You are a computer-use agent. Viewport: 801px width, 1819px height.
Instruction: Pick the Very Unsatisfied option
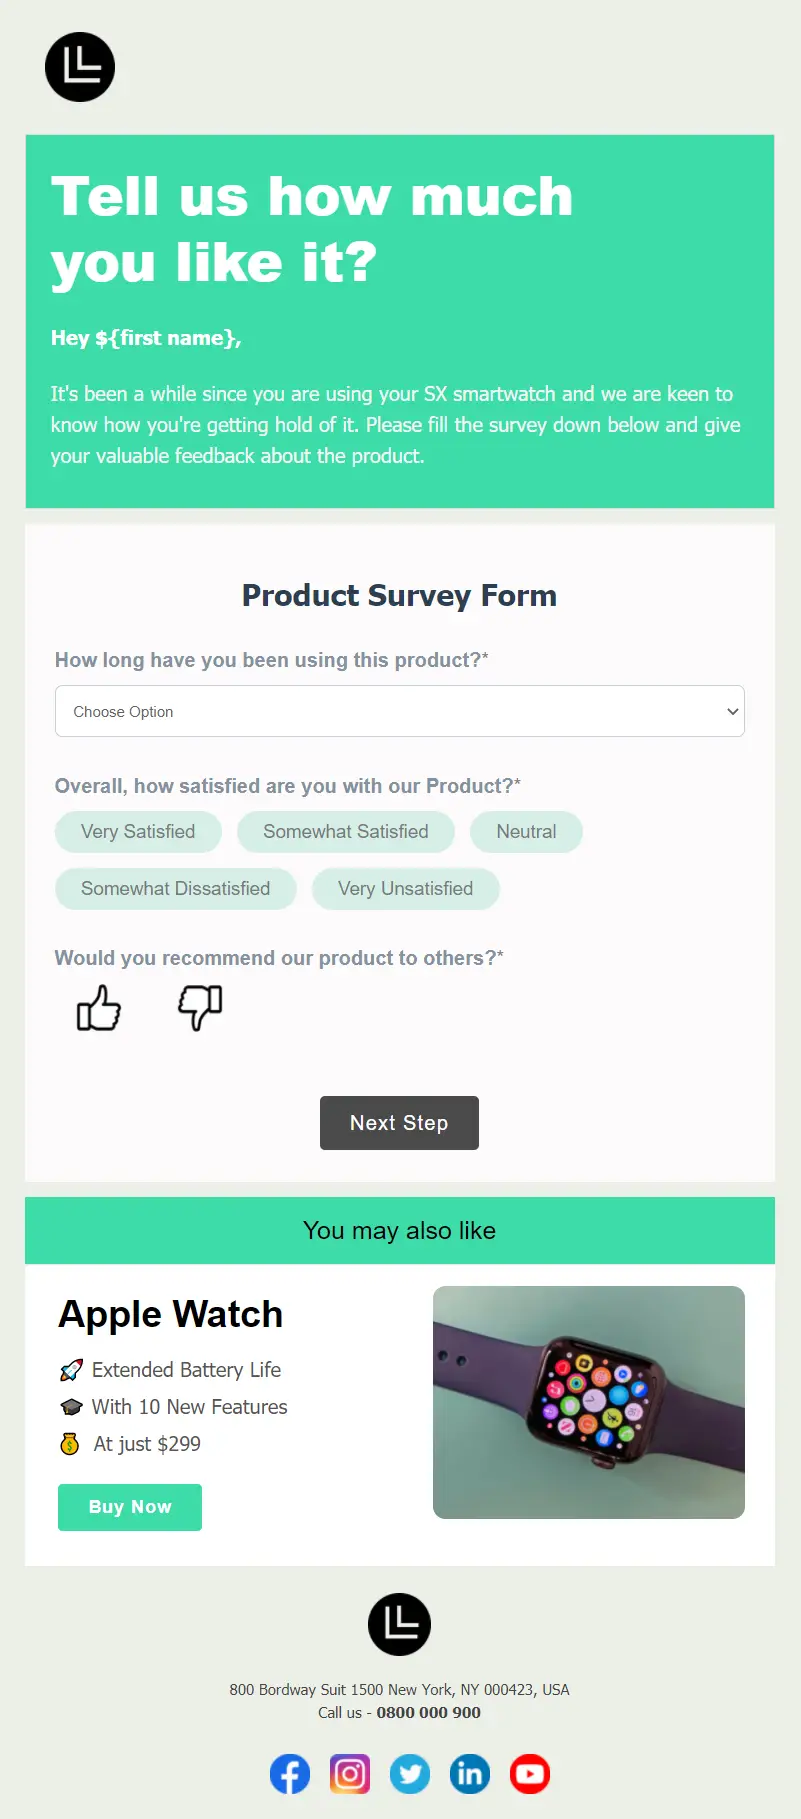pos(406,889)
